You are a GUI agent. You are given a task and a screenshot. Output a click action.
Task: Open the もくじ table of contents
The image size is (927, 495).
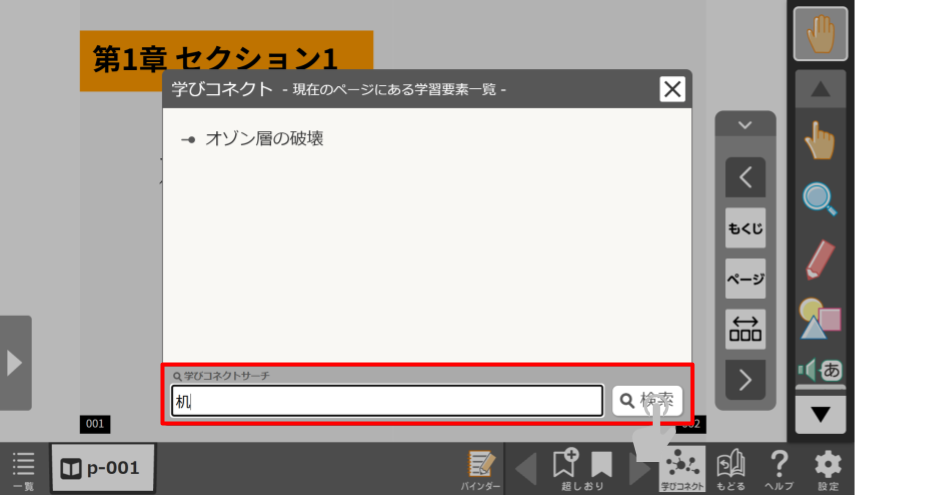745,228
